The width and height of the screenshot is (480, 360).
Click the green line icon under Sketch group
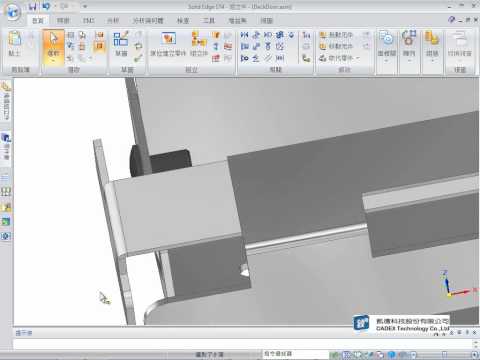tap(138, 58)
